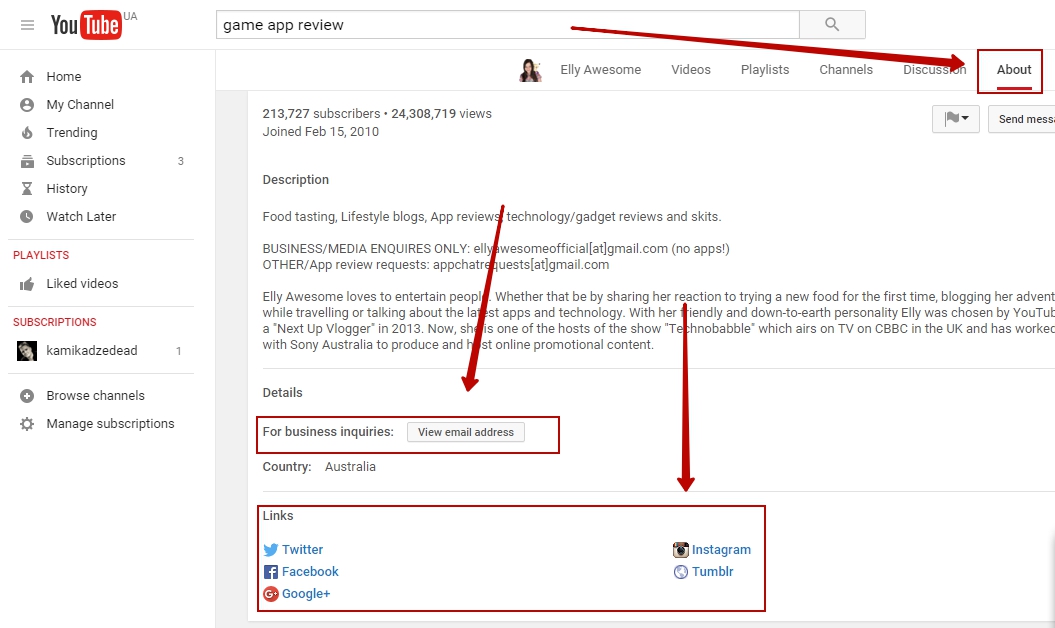This screenshot has width=1055, height=628.
Task: Click the Facebook link
Action: [x=310, y=572]
